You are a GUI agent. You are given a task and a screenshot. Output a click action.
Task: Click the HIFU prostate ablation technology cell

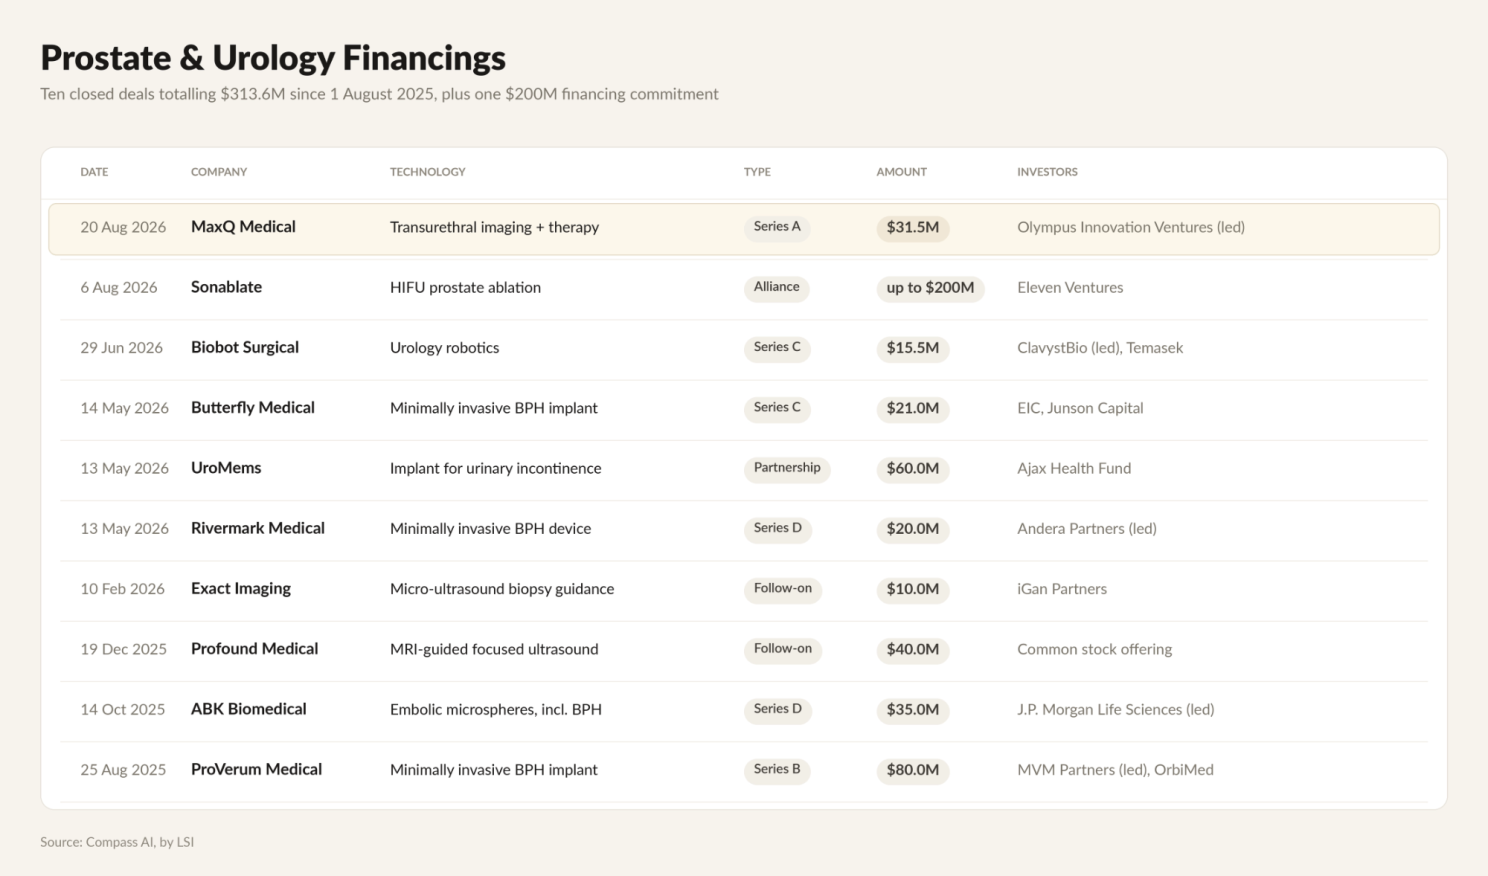coord(465,287)
